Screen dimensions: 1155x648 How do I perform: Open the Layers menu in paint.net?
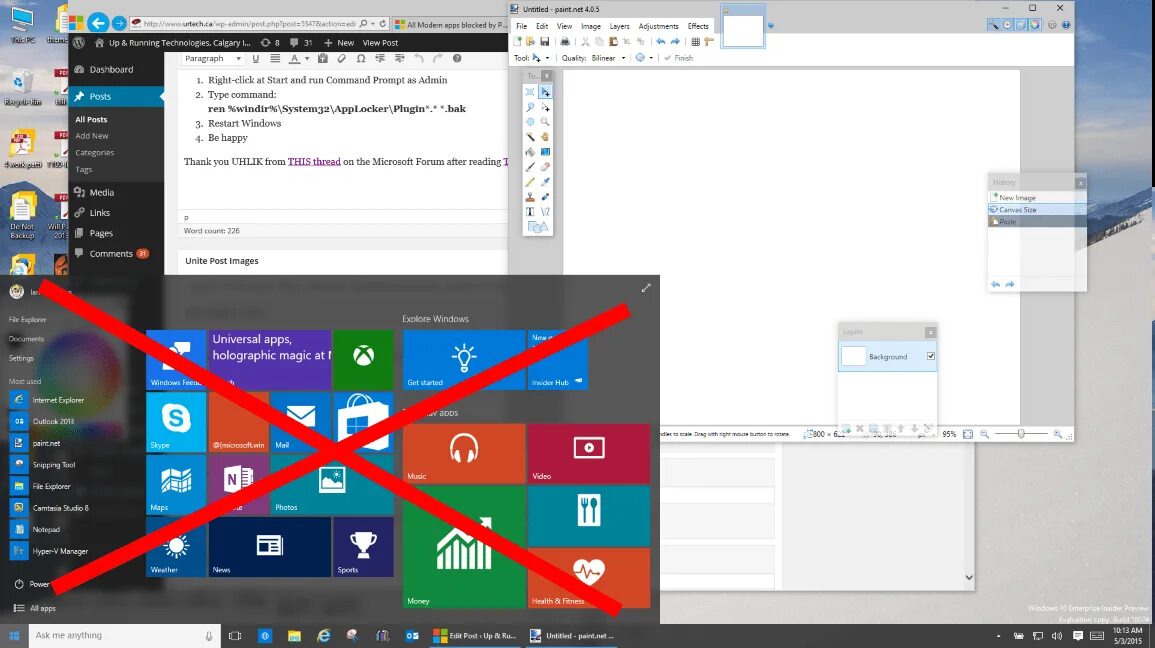pos(619,26)
